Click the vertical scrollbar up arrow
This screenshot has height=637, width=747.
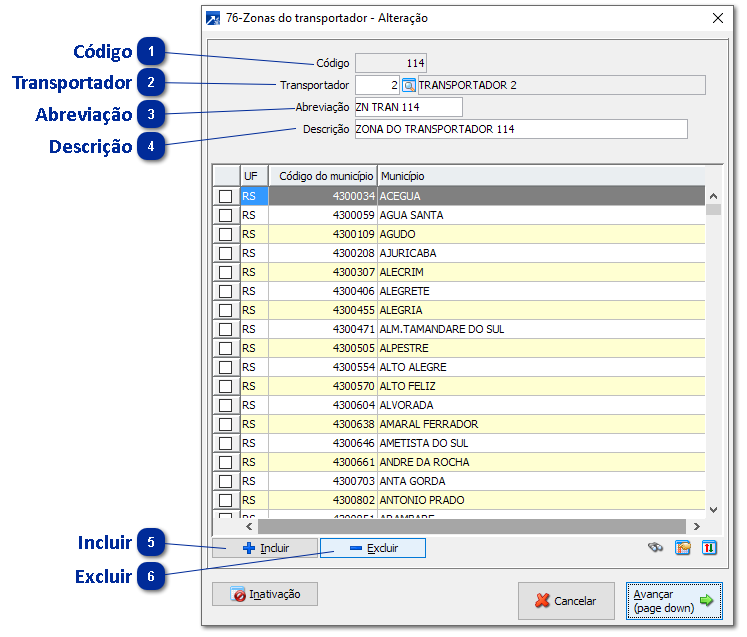(x=713, y=196)
